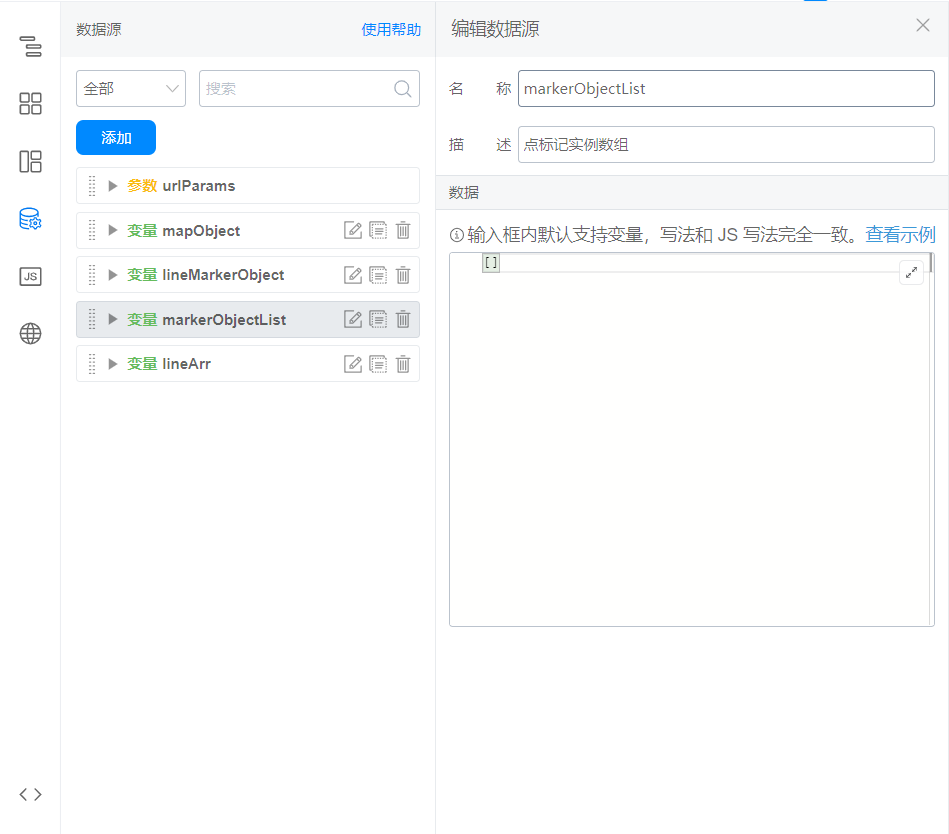Image resolution: width=949 pixels, height=834 pixels.
Task: Click drag handle of lineArr row
Action: 92,364
